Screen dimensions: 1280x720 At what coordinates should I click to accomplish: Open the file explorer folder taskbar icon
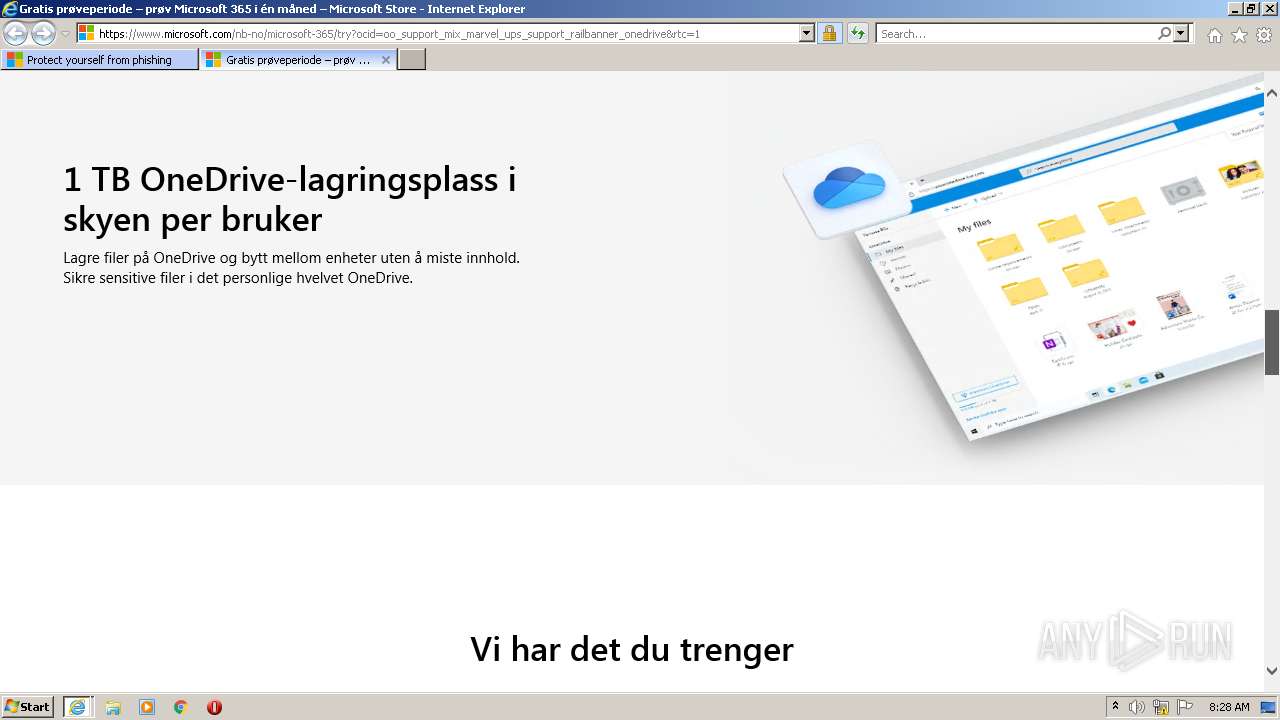113,707
